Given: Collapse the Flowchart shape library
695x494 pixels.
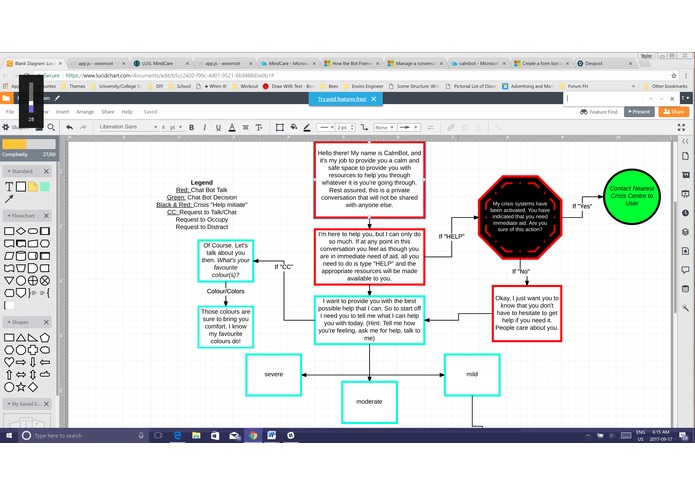Looking at the screenshot, I should [21, 216].
